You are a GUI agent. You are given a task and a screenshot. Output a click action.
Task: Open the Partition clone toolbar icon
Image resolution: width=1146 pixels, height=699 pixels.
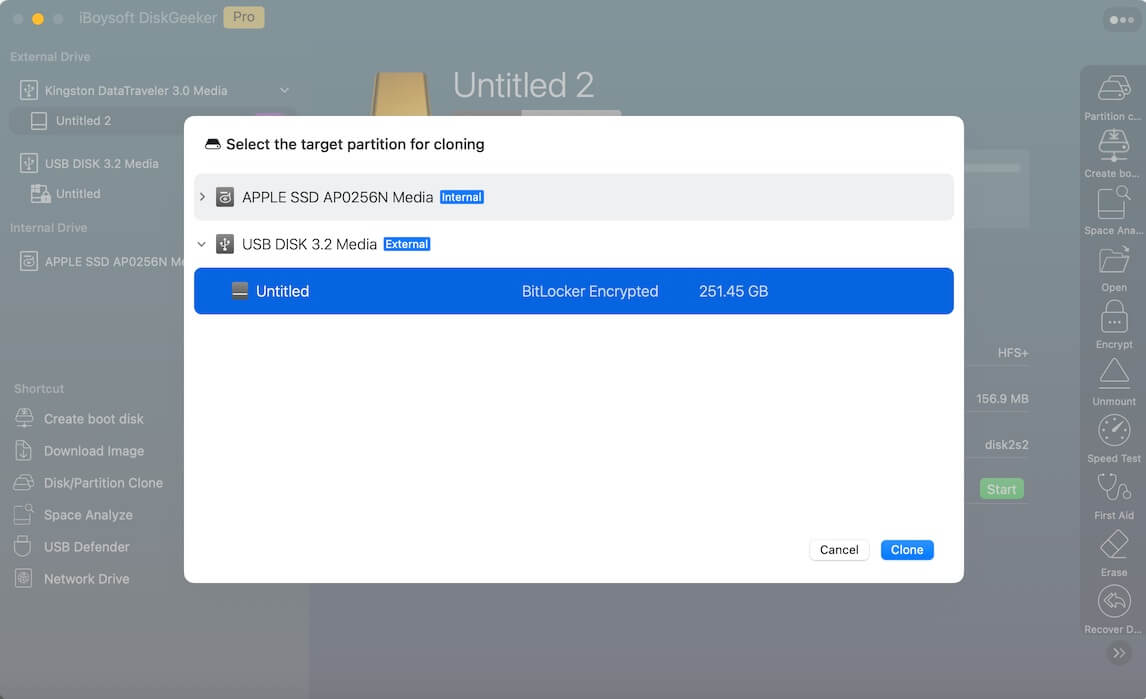[x=1113, y=89]
